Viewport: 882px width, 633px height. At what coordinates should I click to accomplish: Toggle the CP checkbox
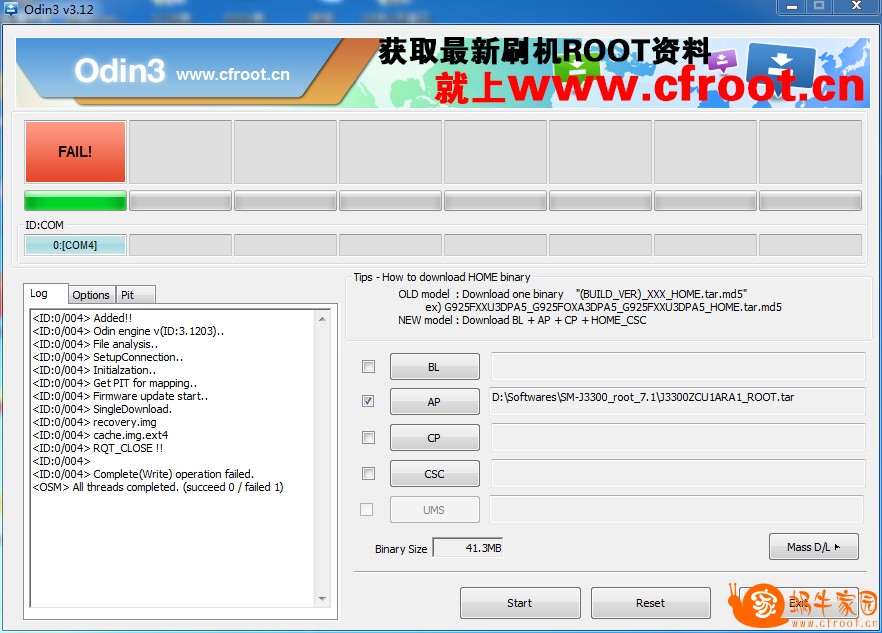[368, 437]
